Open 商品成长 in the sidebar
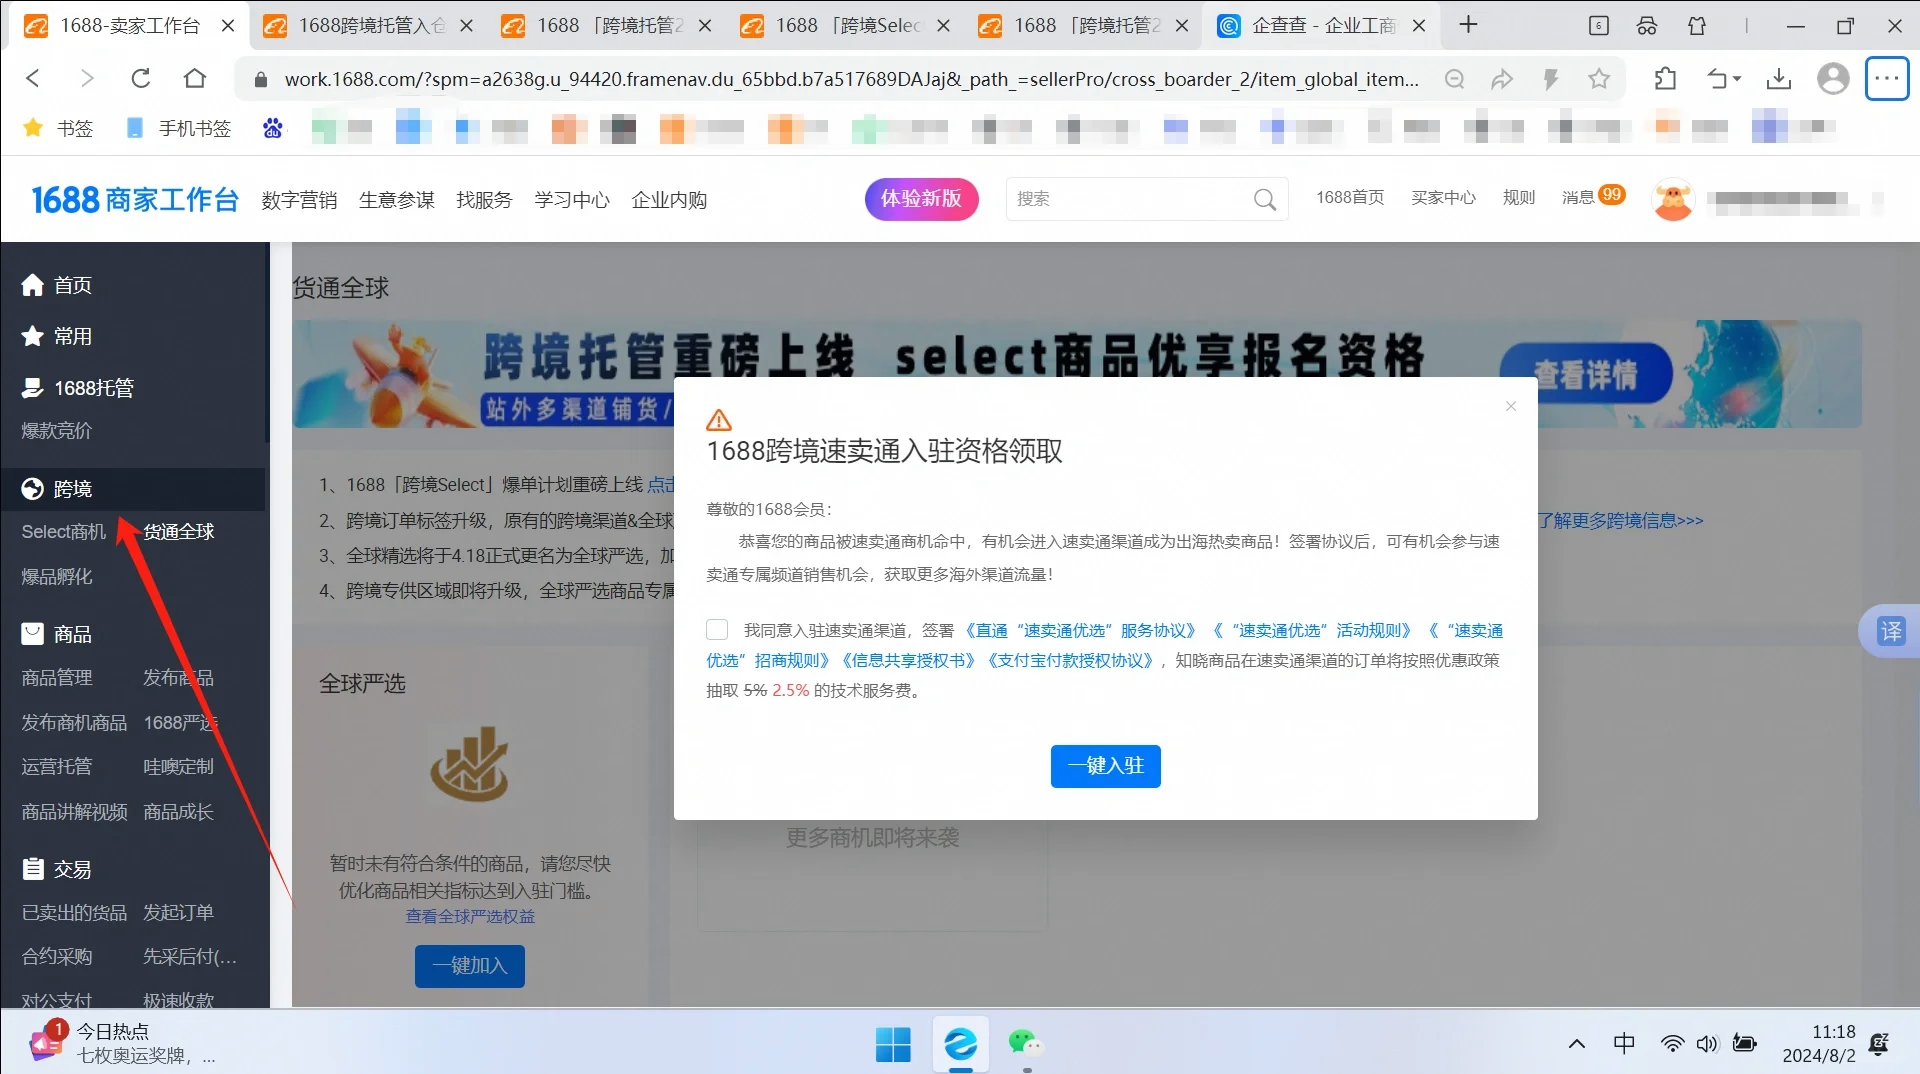The height and width of the screenshot is (1074, 1920). (179, 812)
